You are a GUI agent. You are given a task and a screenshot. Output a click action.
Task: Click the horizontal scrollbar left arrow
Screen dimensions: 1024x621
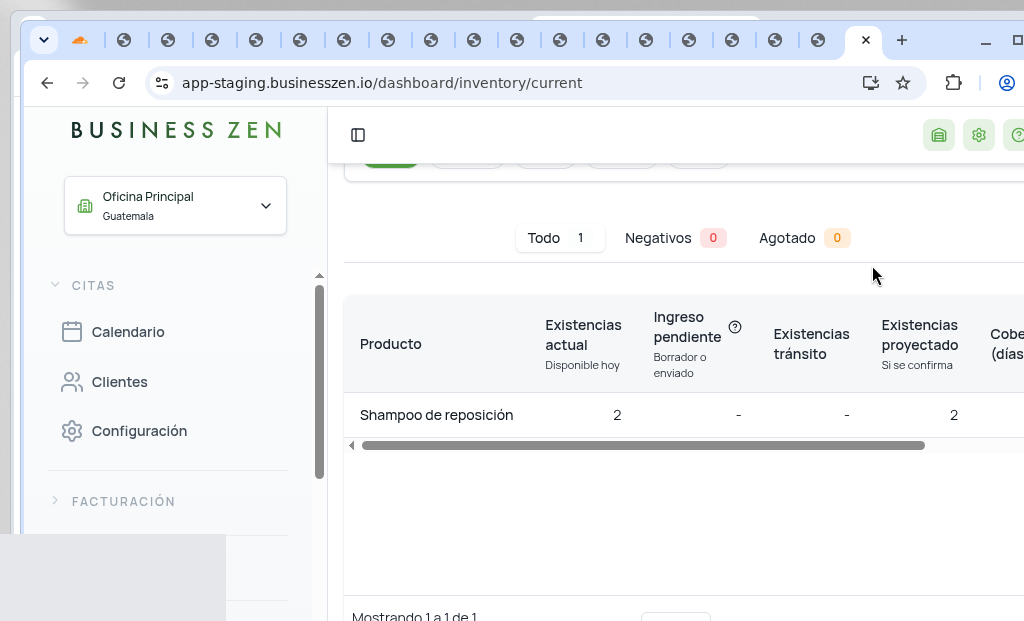click(x=352, y=445)
